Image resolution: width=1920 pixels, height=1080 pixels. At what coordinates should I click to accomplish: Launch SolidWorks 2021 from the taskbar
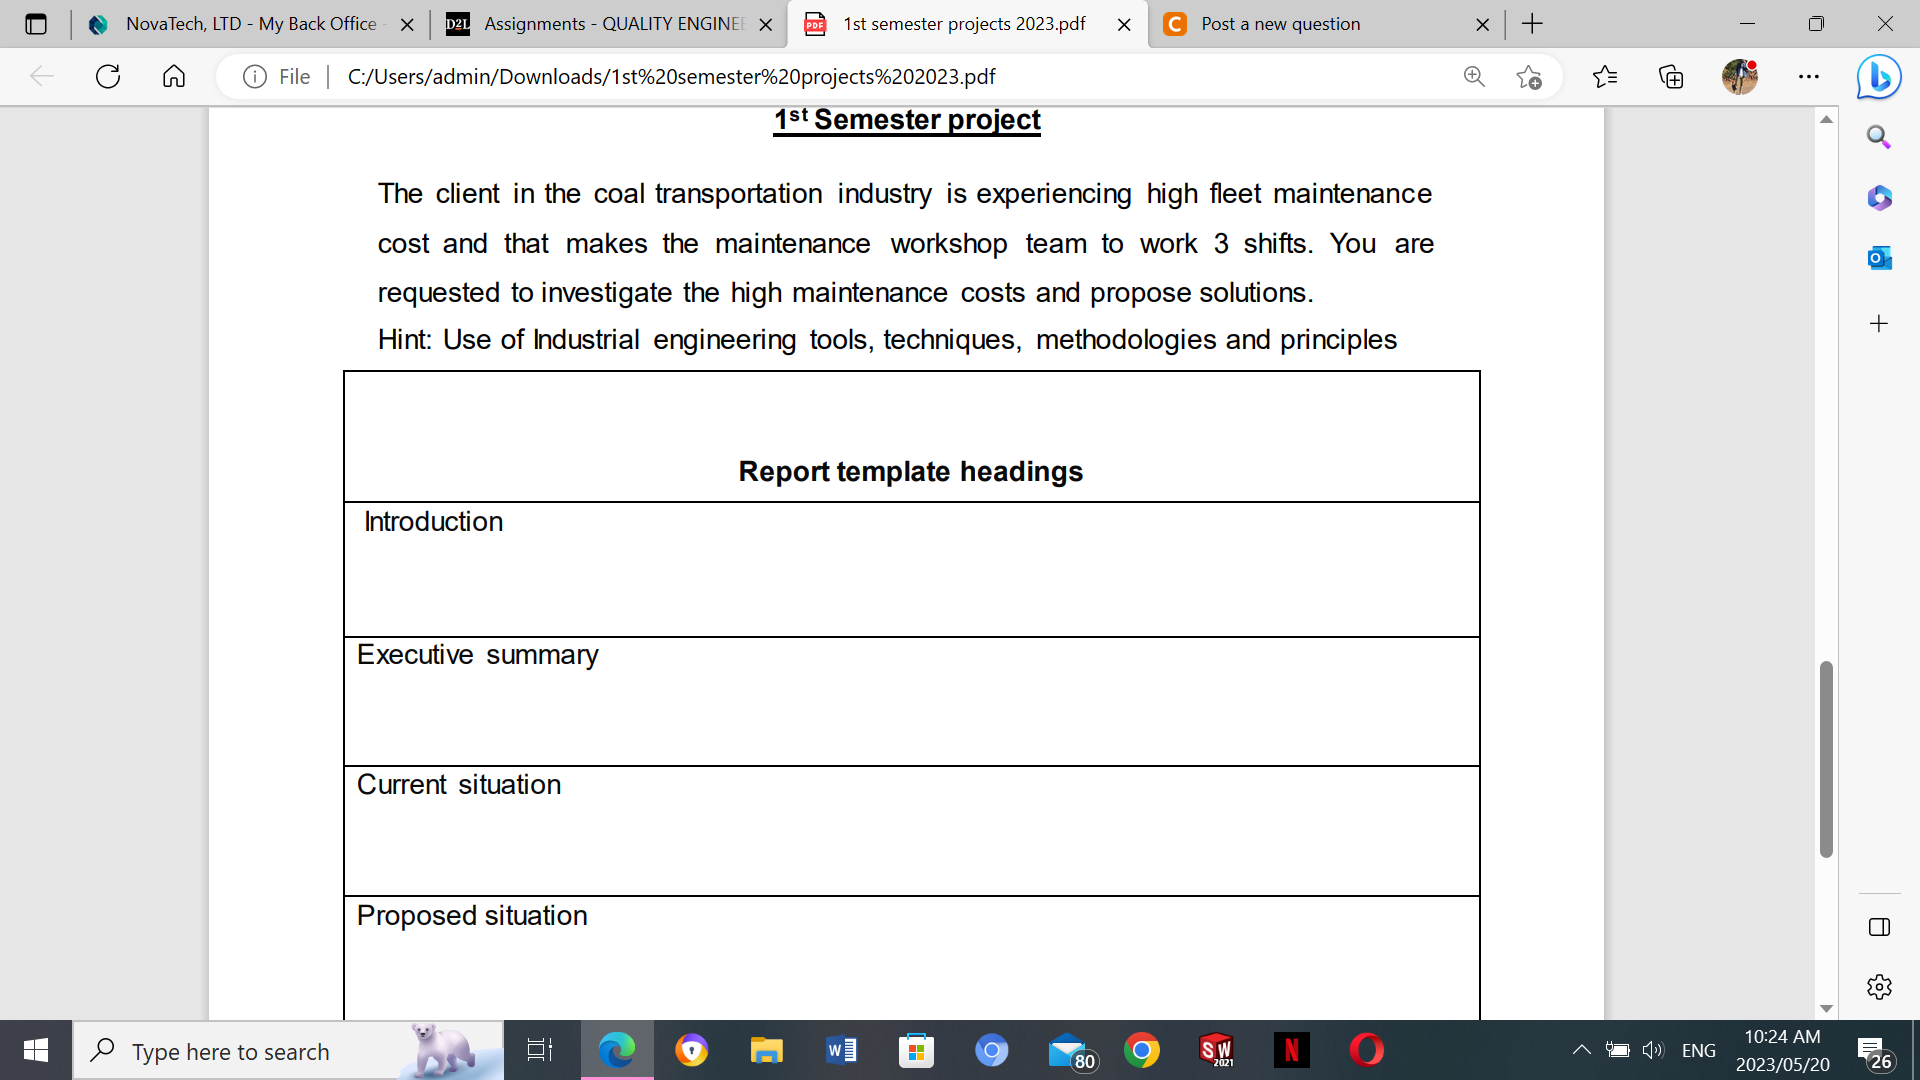(x=1217, y=1050)
